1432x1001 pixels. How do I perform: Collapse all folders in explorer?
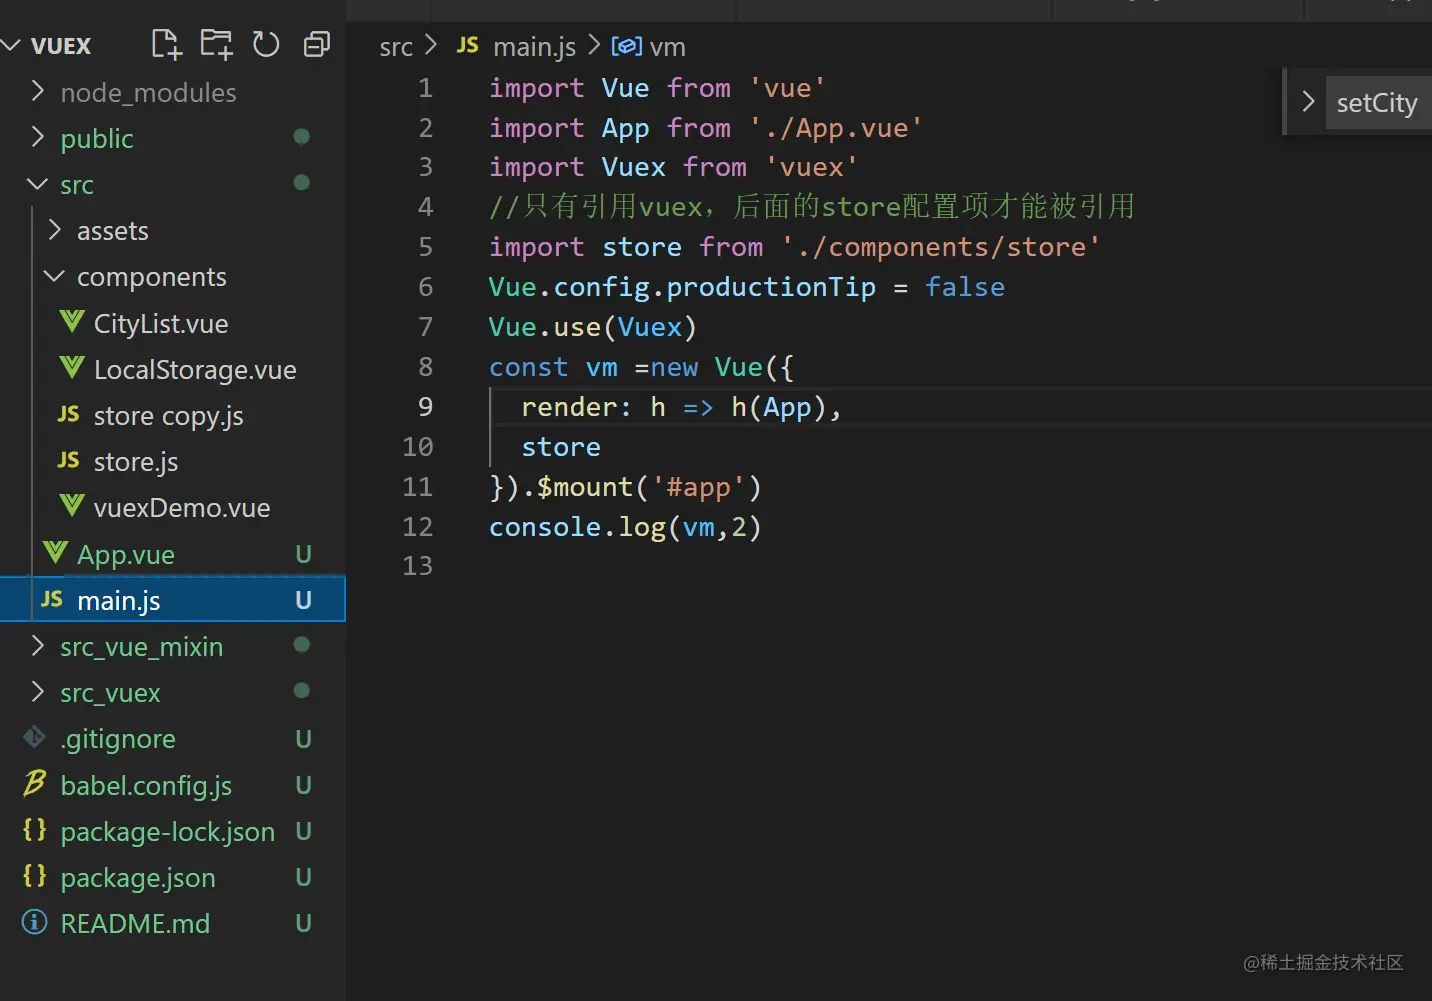coord(316,45)
